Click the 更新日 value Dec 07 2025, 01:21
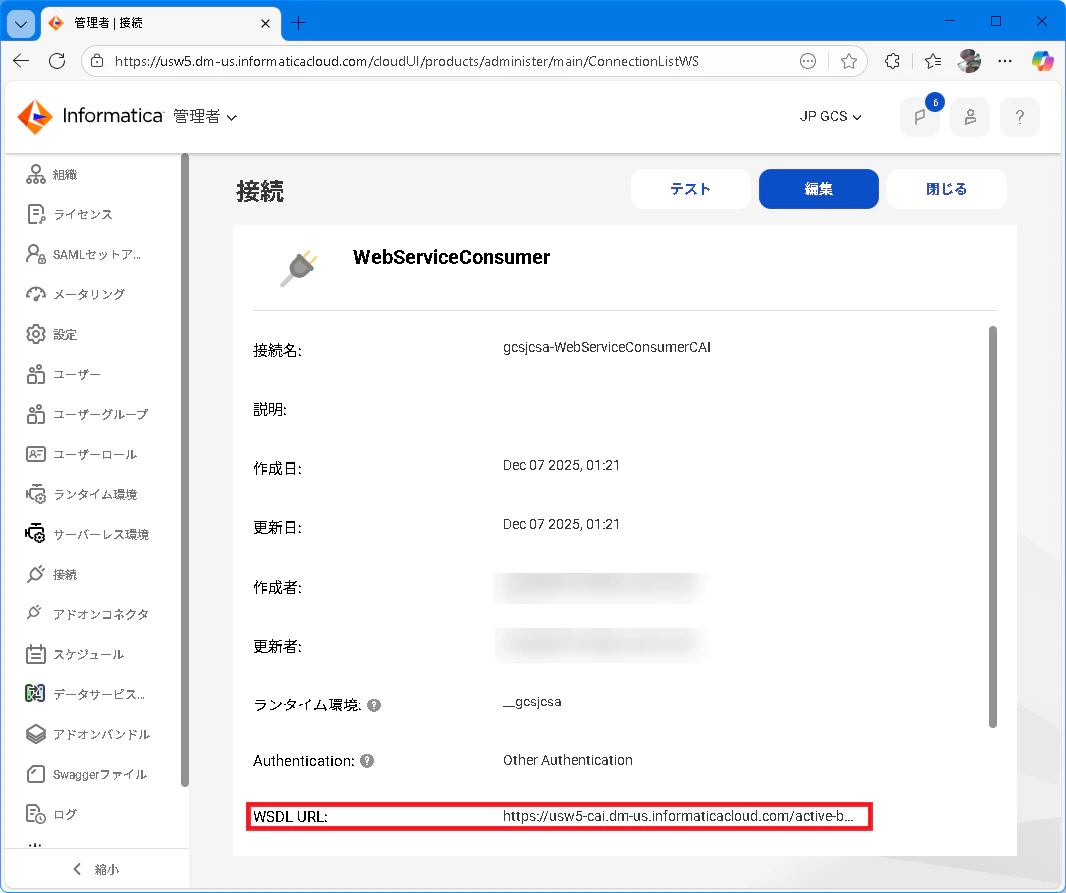This screenshot has width=1066, height=893. tap(562, 525)
